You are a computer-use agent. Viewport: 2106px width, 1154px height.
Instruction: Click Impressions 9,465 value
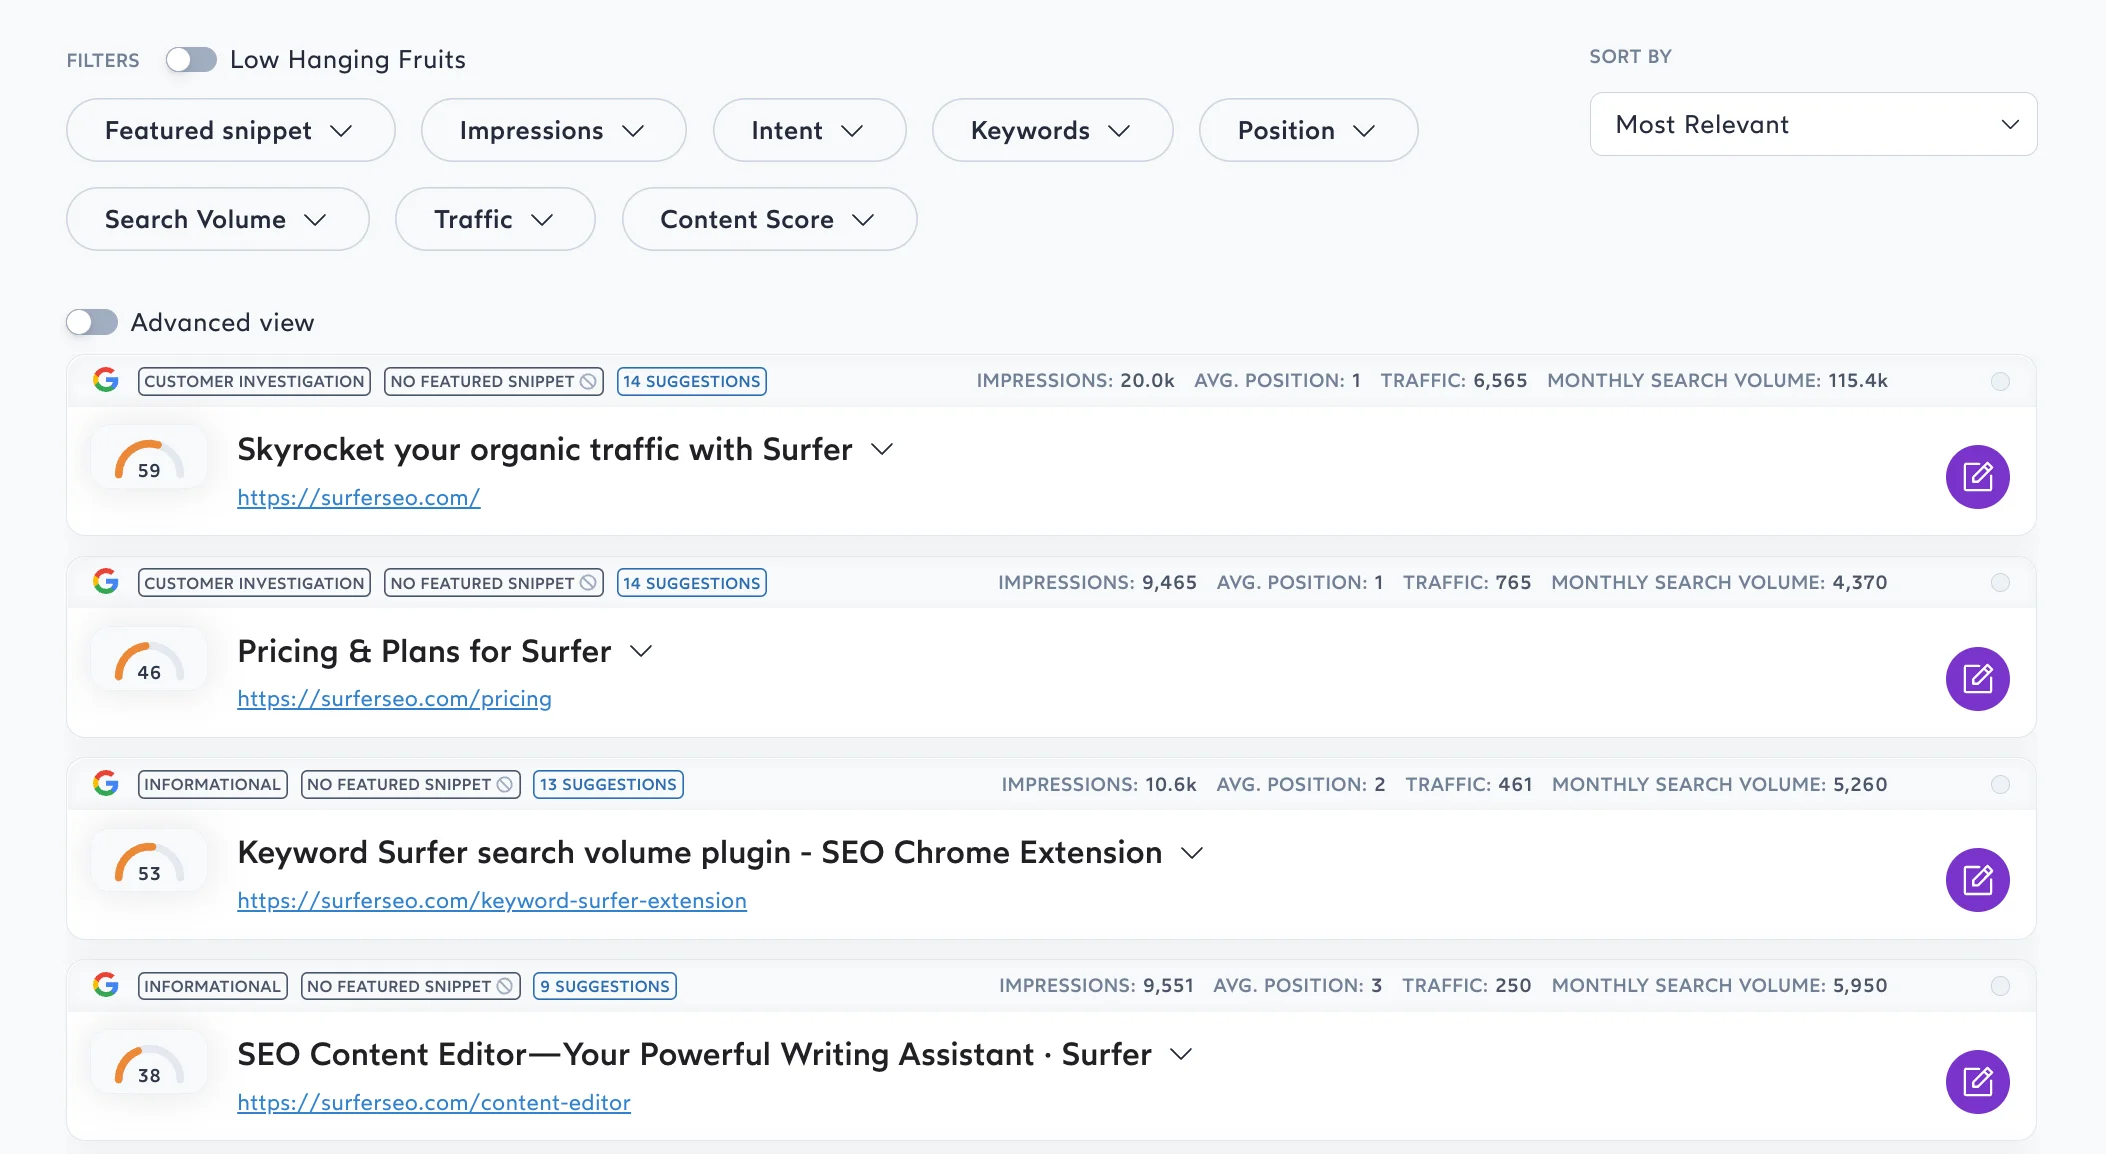point(1169,582)
